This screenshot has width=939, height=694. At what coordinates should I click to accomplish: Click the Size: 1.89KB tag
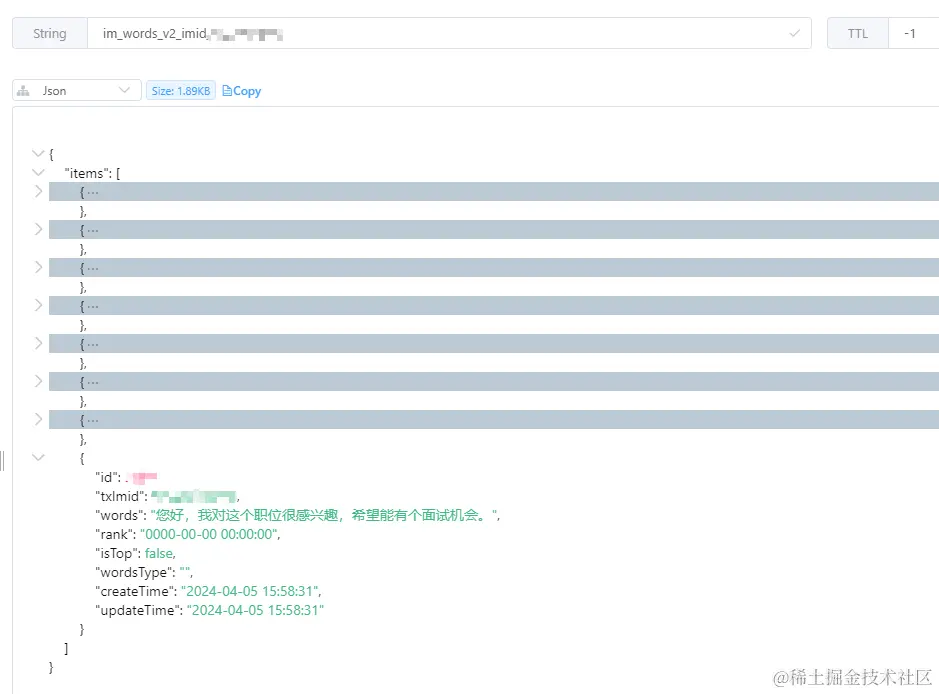[x=181, y=91]
